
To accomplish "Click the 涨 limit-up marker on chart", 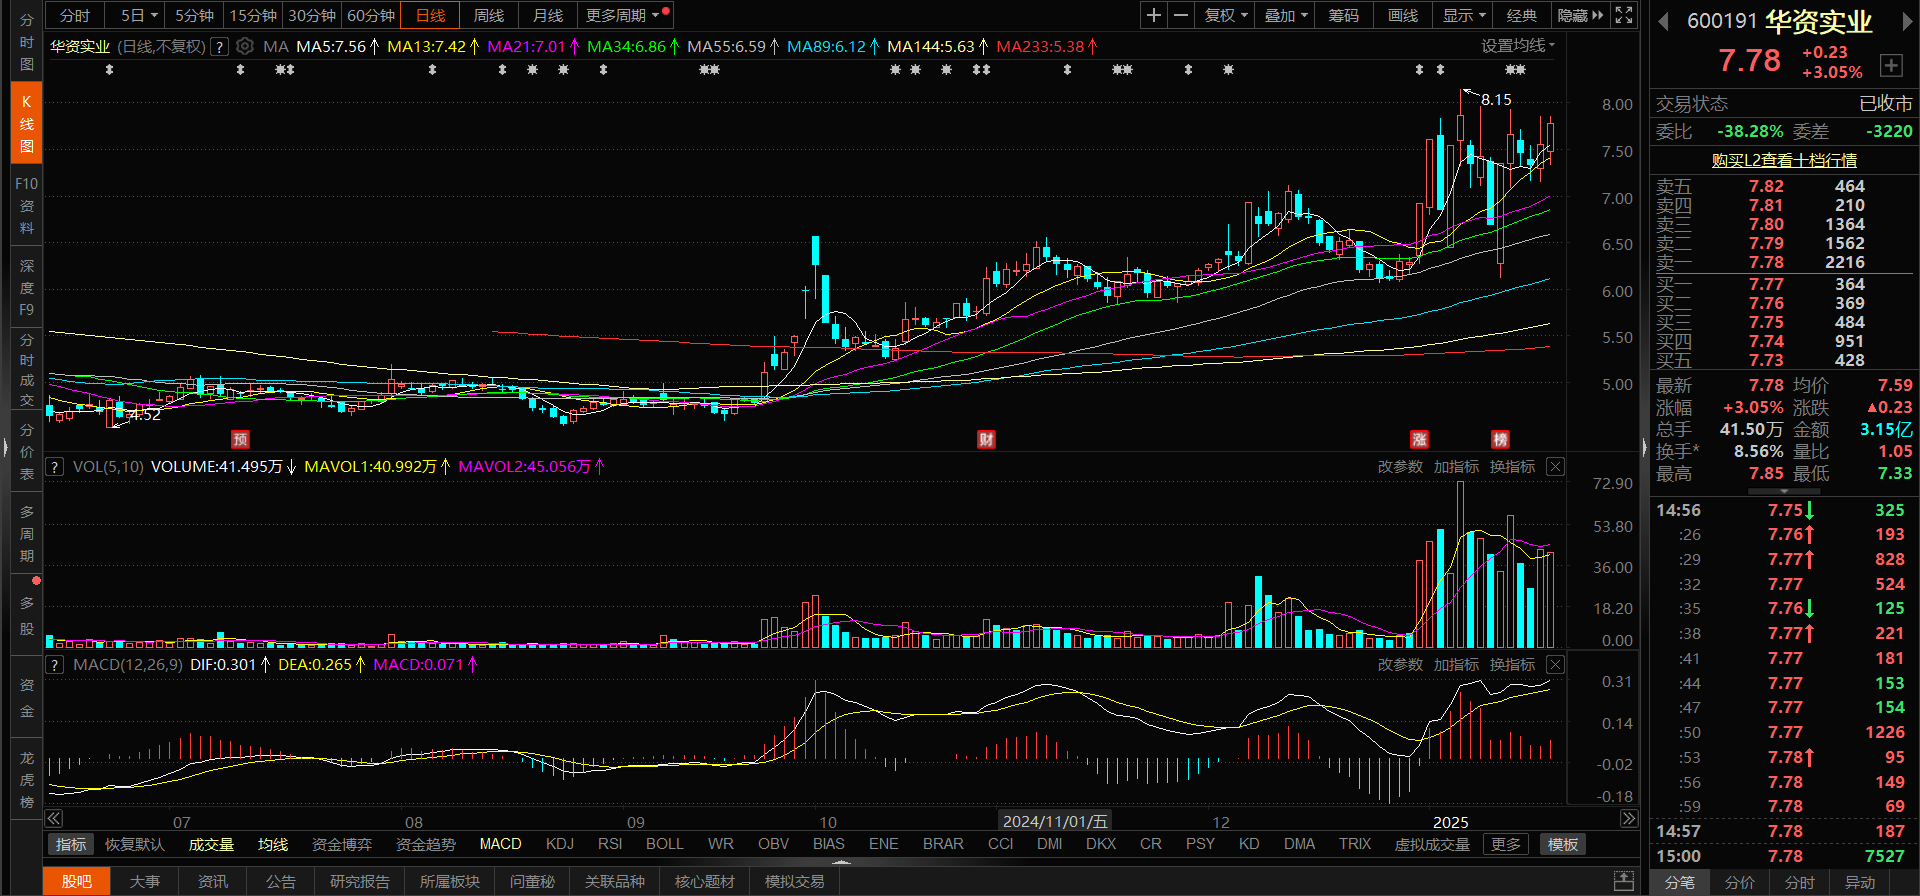I will point(1419,439).
